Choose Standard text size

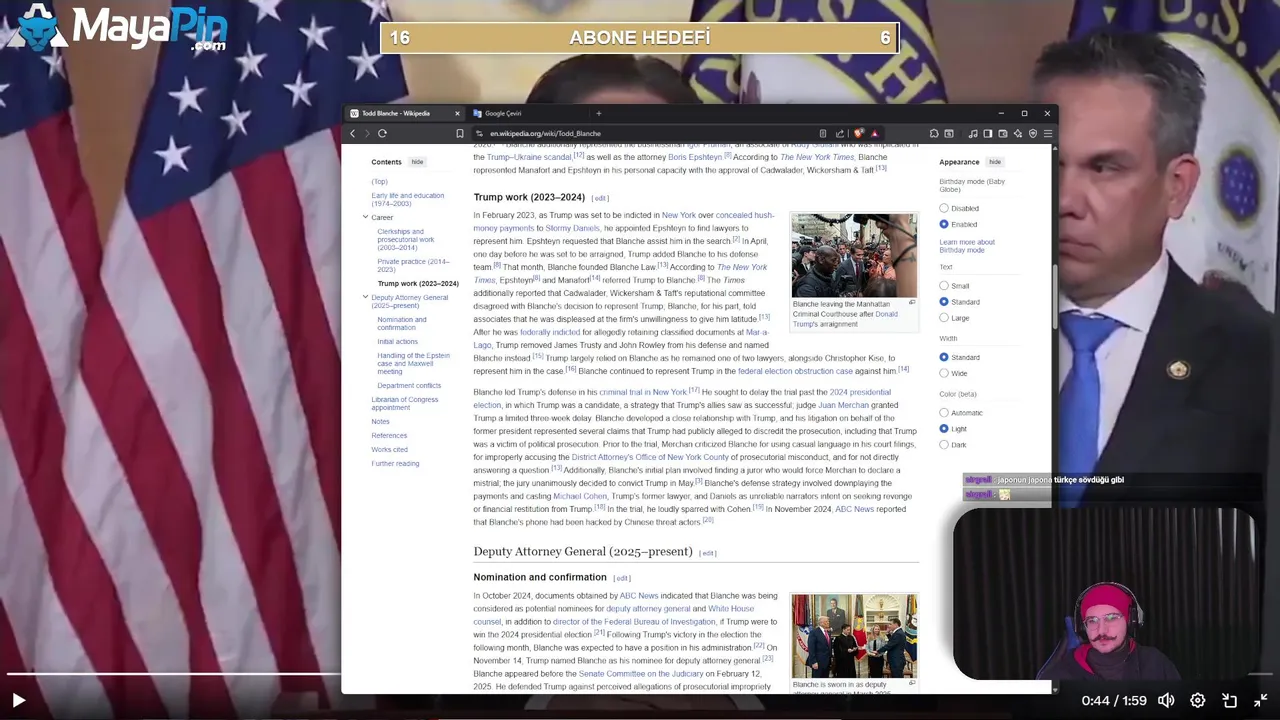click(944, 302)
